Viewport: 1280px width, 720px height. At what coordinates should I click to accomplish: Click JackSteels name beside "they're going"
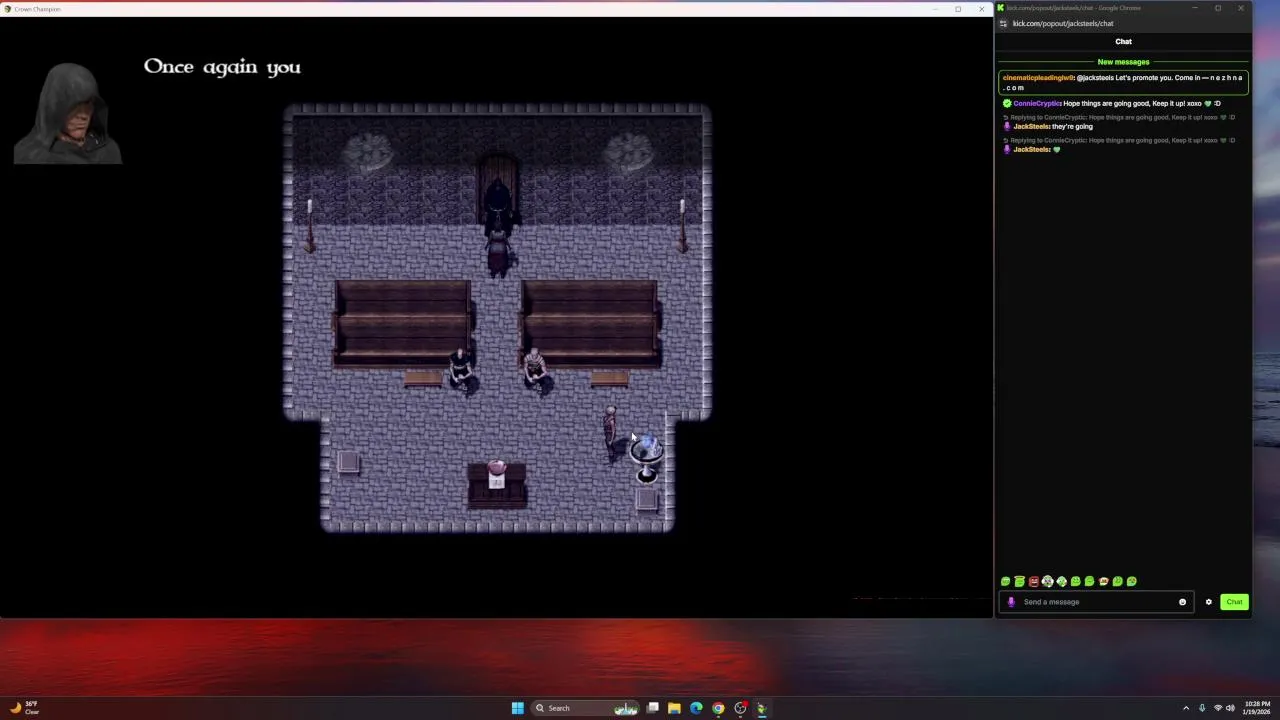tap(1031, 126)
